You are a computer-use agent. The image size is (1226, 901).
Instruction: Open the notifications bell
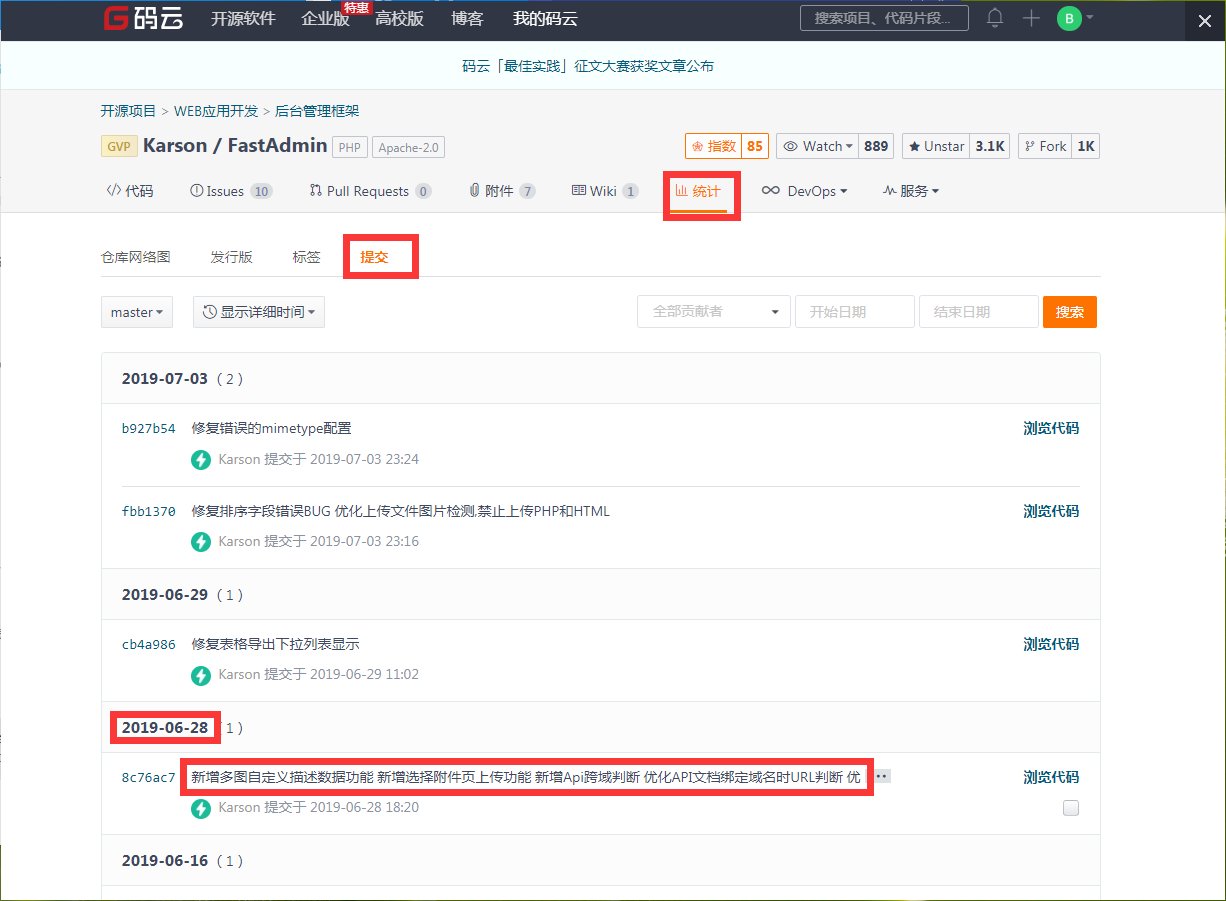[x=995, y=18]
